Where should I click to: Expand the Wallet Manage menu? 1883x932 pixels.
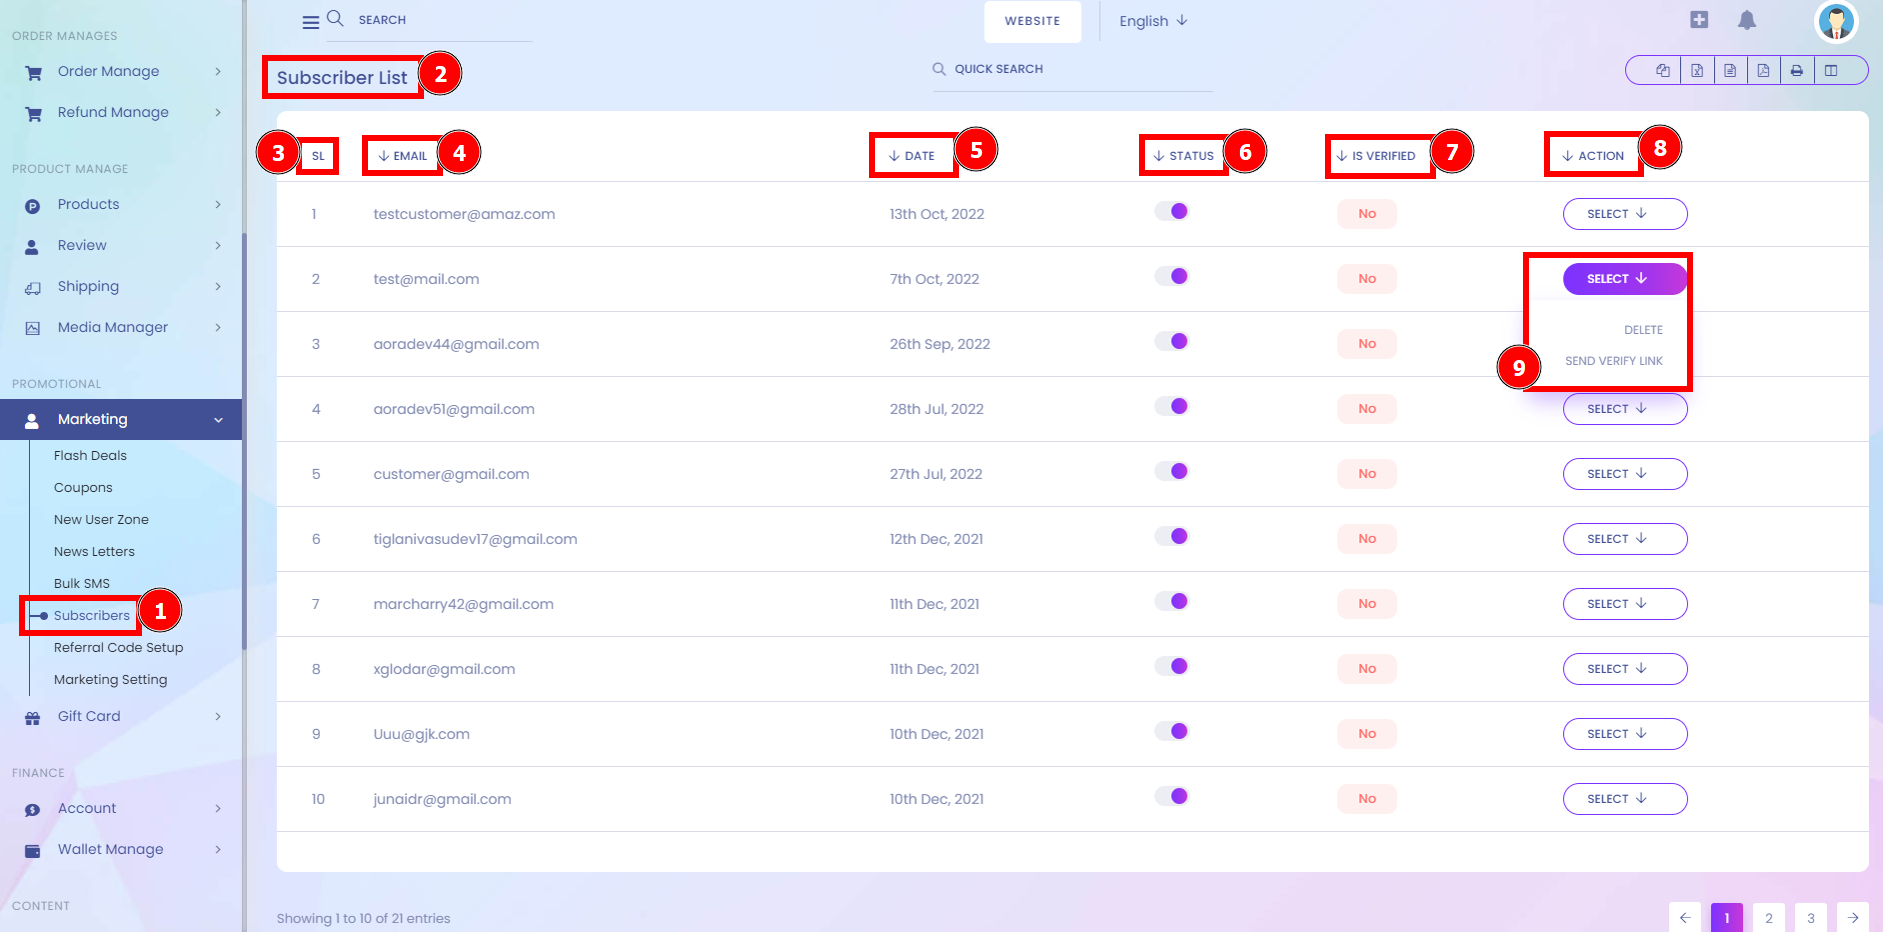click(121, 850)
